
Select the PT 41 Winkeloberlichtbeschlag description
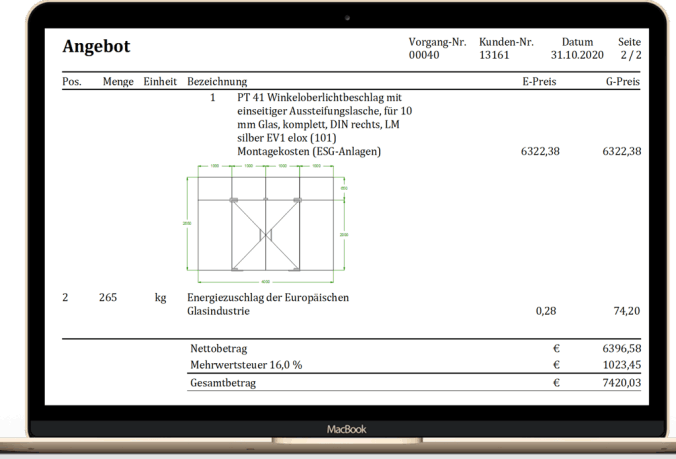323,118
